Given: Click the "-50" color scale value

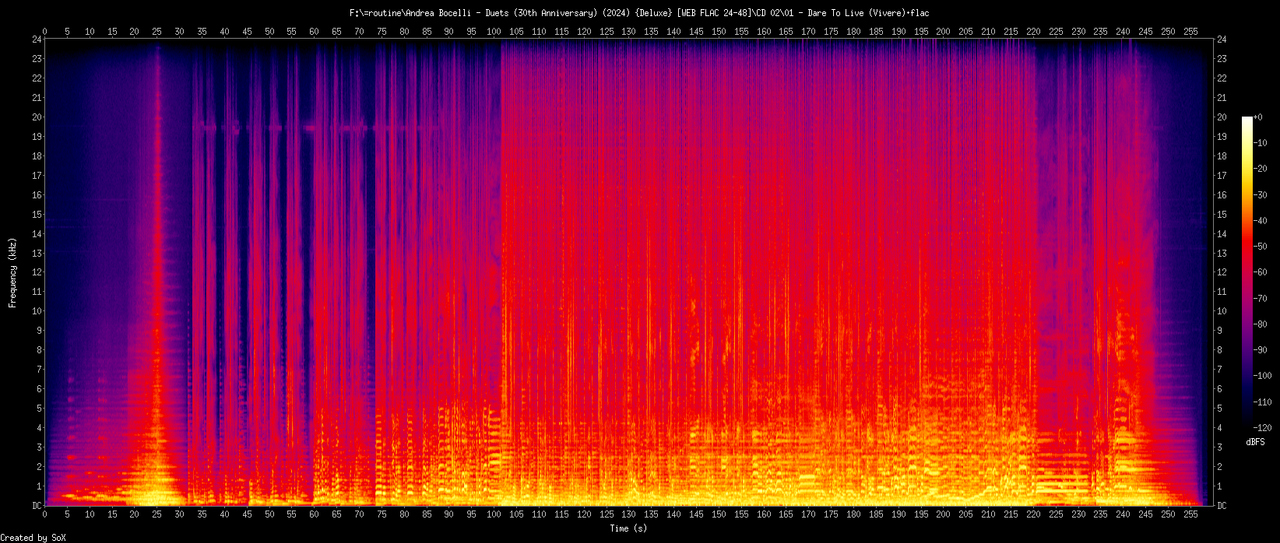Looking at the screenshot, I should click(x=1262, y=247).
